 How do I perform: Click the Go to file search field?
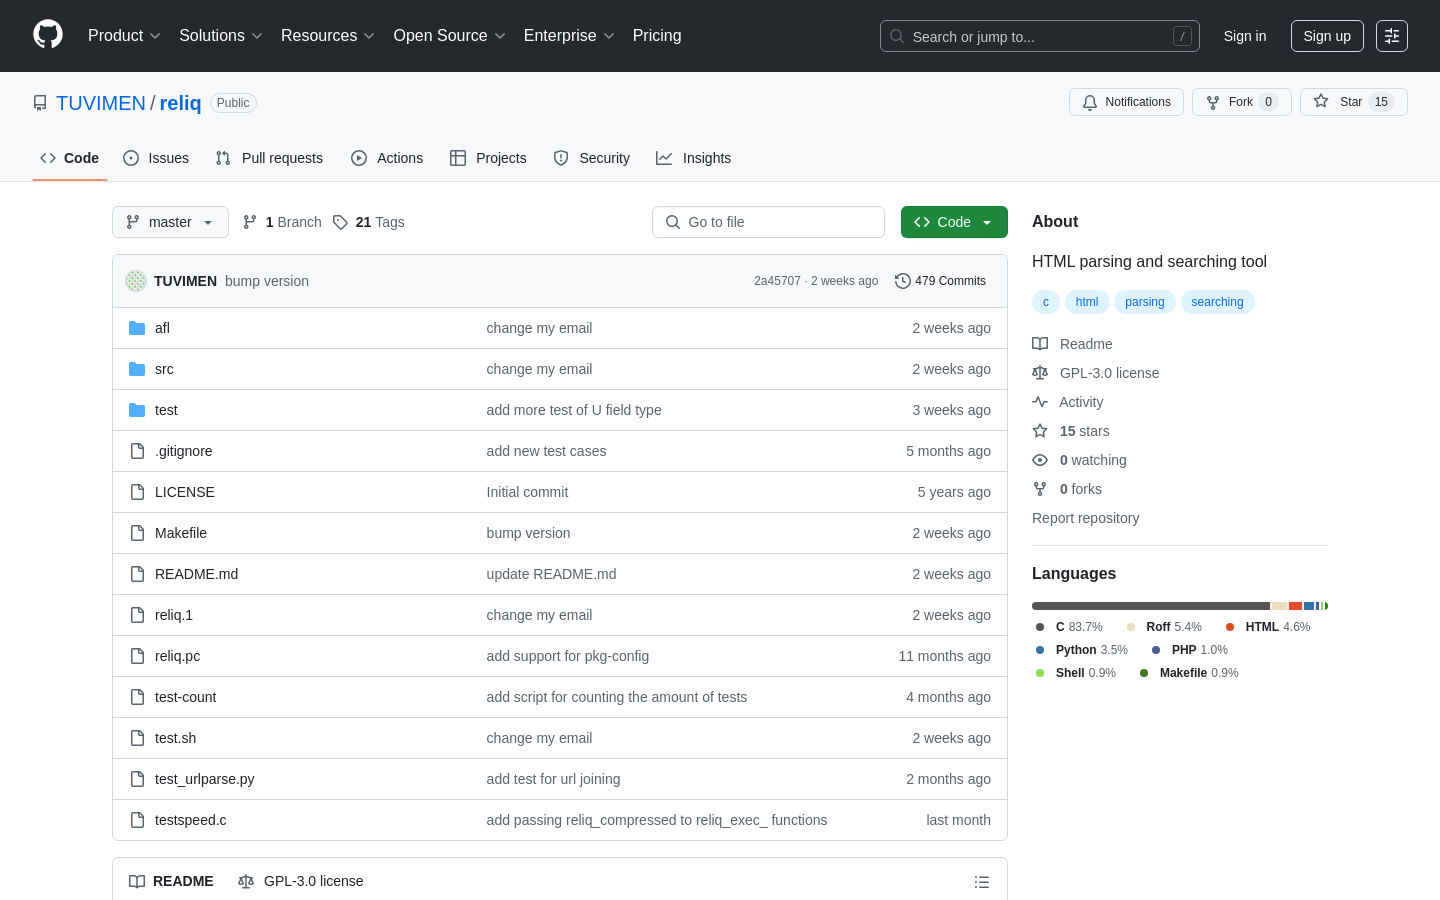pos(768,222)
